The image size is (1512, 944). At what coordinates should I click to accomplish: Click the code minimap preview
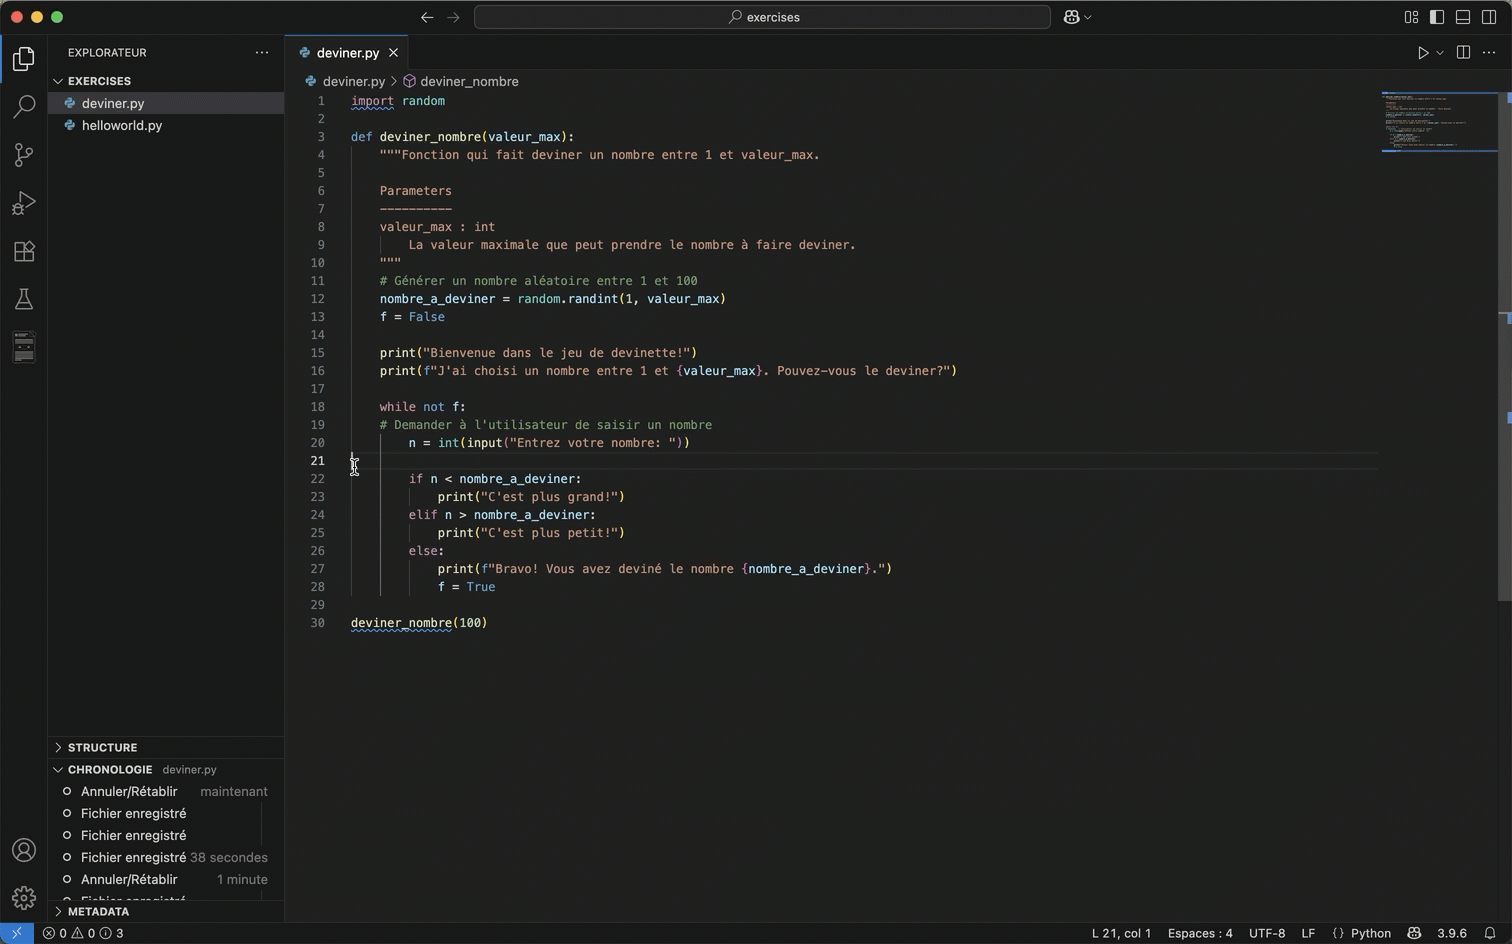click(1439, 121)
